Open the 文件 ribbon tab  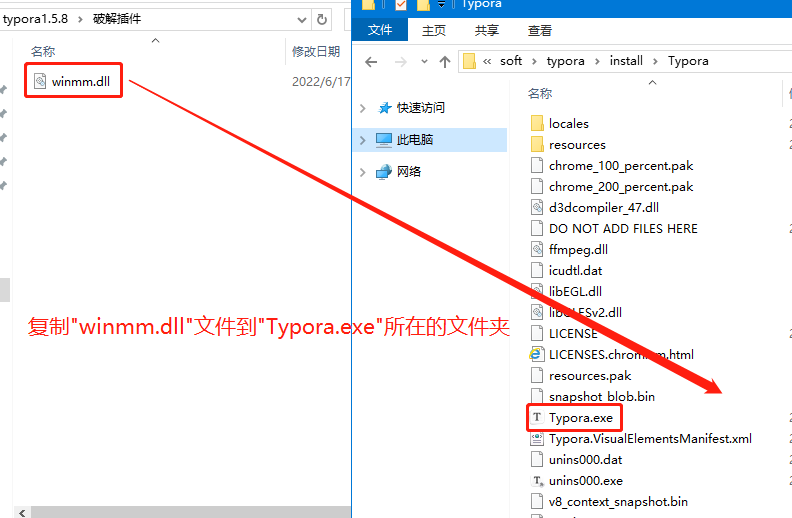pos(380,30)
